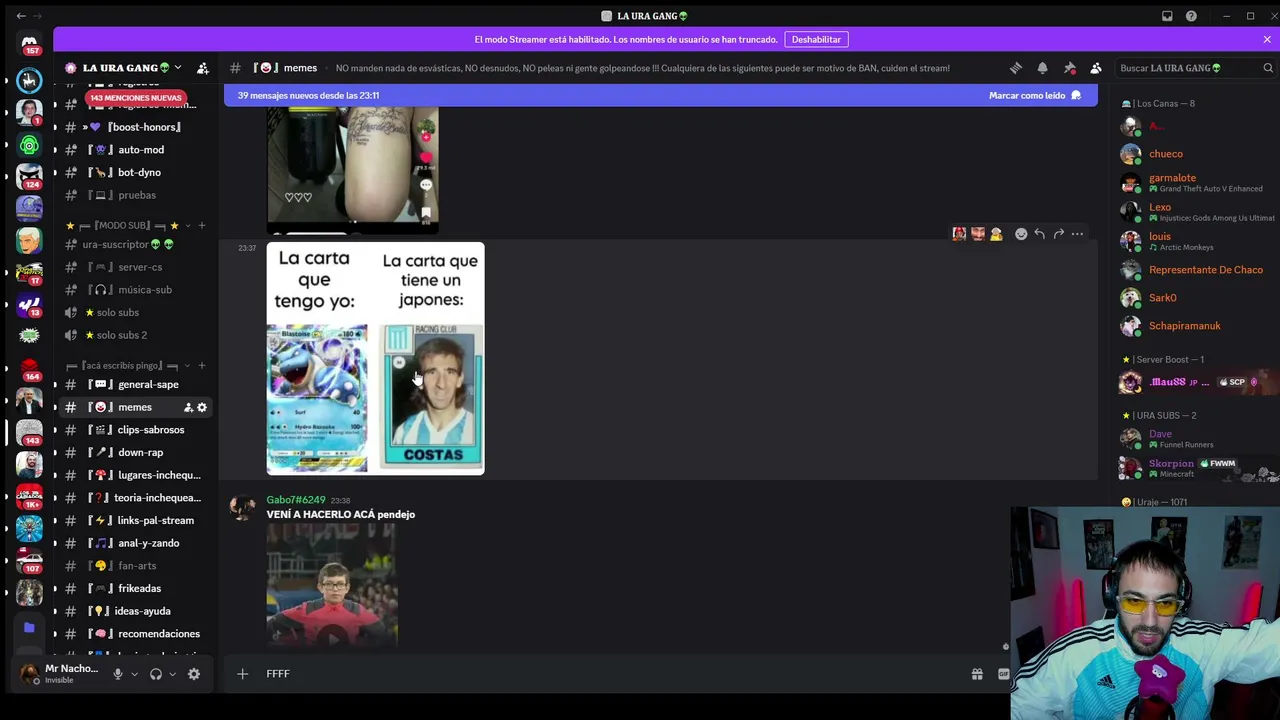This screenshot has width=1280, height=720.
Task: Open the threads icon in channel header
Action: [x=1016, y=68]
